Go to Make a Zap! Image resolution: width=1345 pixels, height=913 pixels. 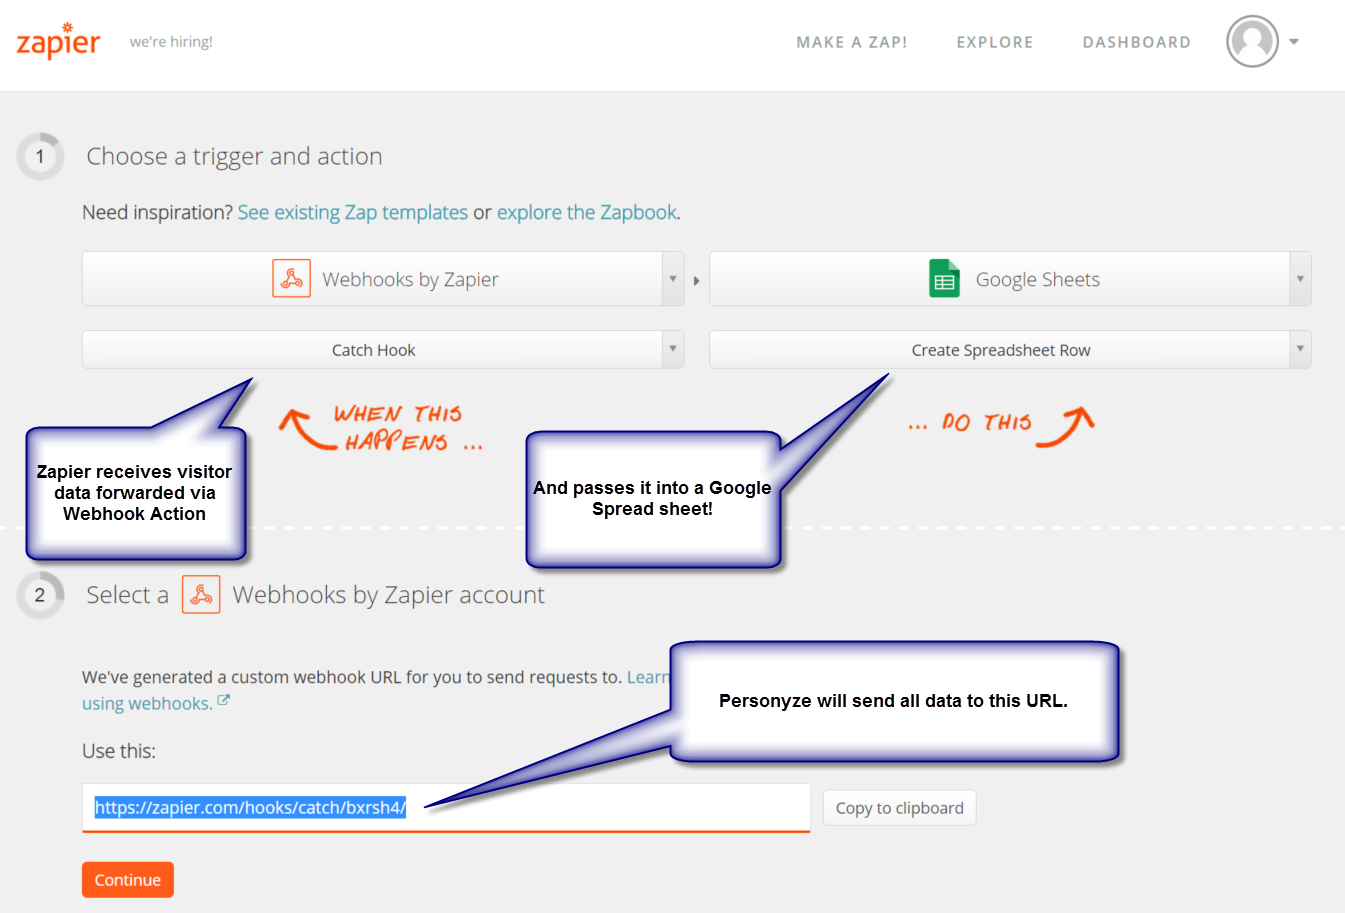[852, 42]
